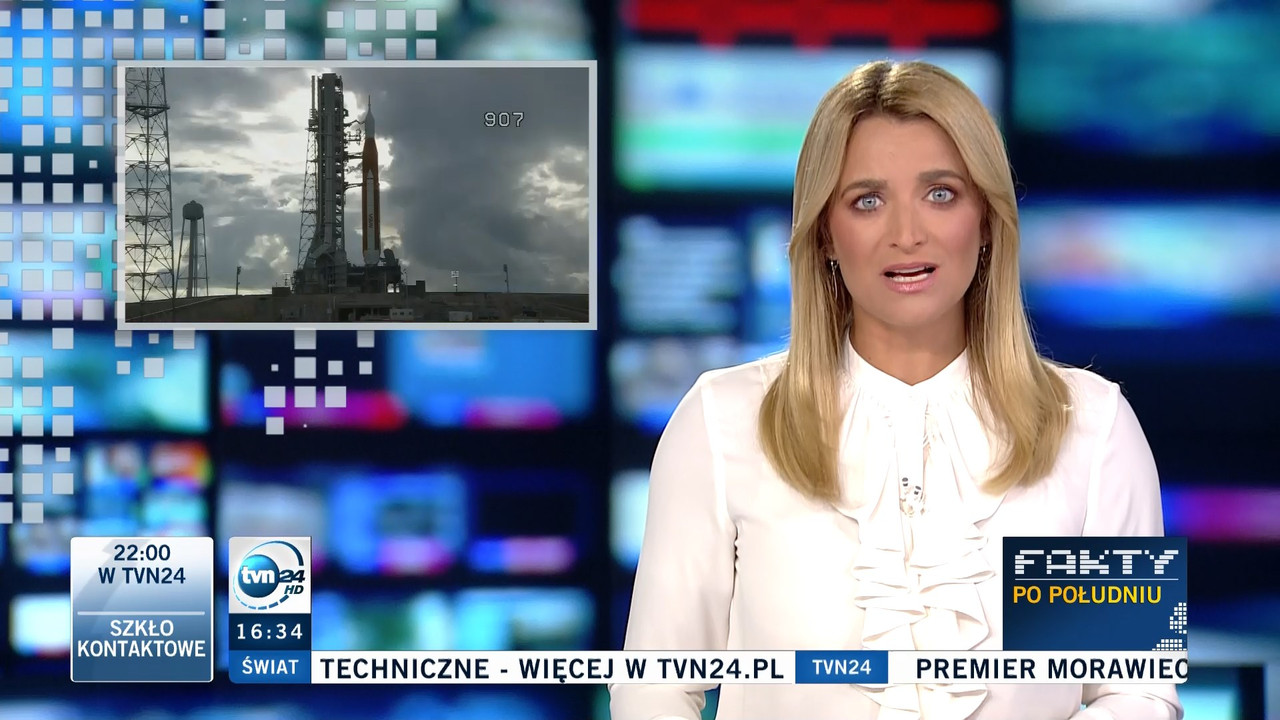The width and height of the screenshot is (1280, 720).
Task: Click the blue TVN24 ticker separator badge
Action: [x=841, y=668]
